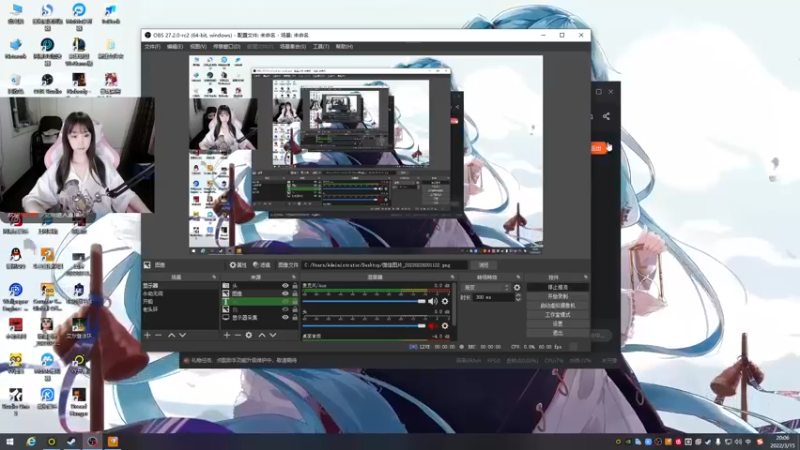
Task: Select the 显示器采集 source row
Action: tap(260, 317)
